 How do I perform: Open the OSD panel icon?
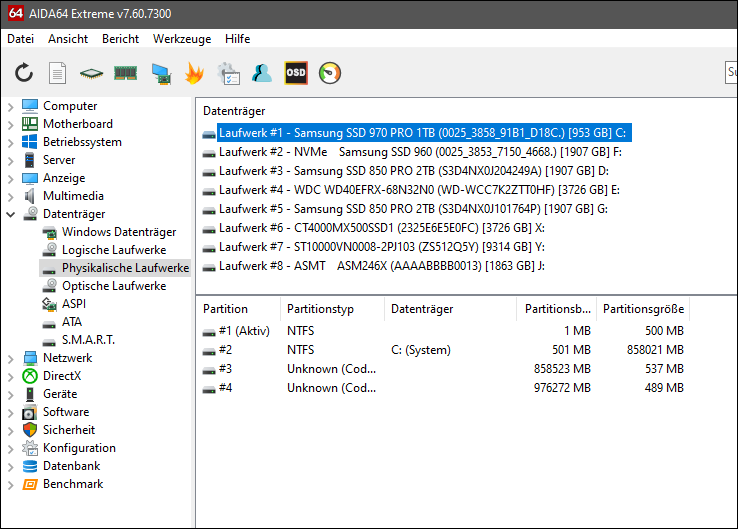[x=296, y=73]
